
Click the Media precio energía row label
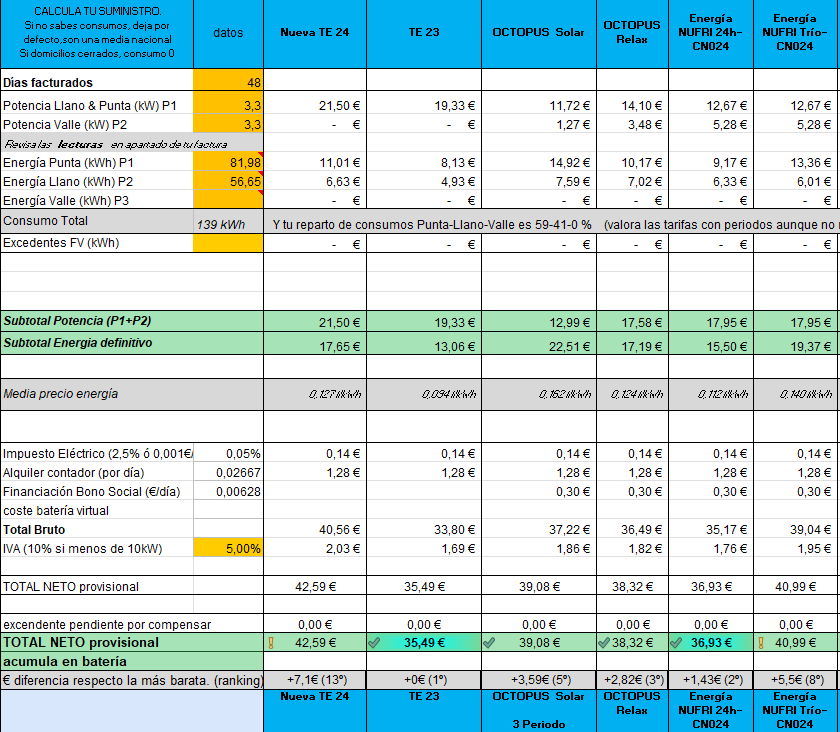[x=132, y=394]
